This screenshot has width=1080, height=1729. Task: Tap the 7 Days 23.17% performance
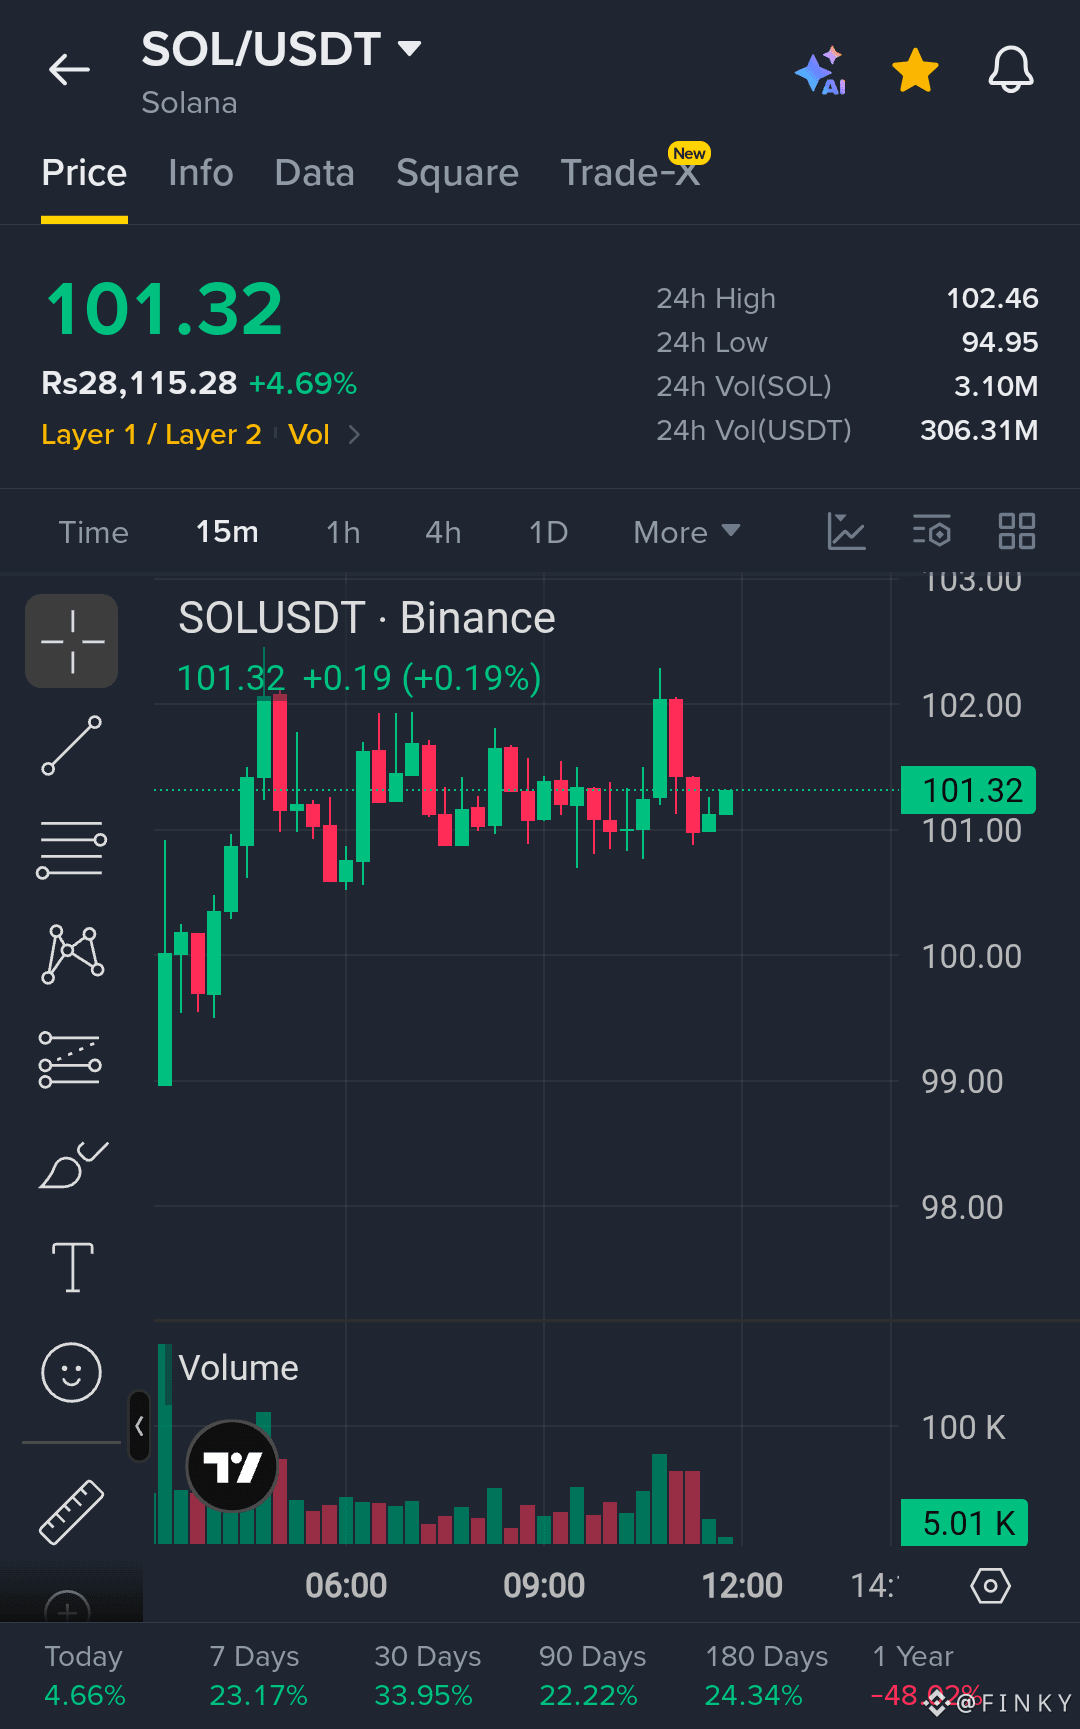pos(258,1676)
